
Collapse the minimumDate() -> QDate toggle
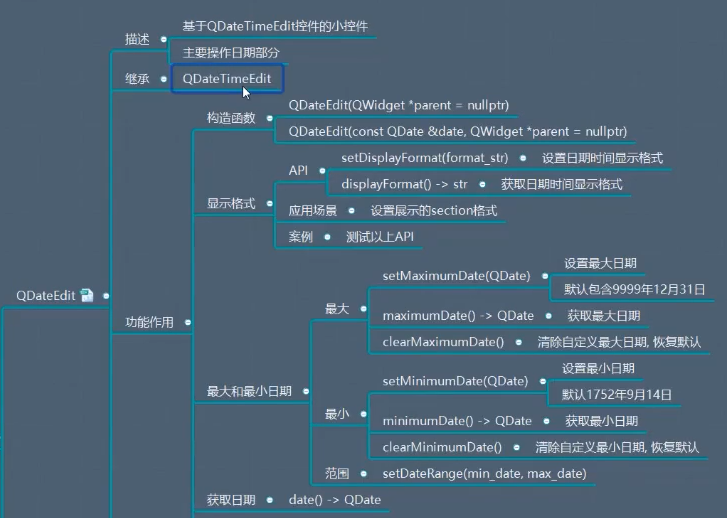coord(547,421)
